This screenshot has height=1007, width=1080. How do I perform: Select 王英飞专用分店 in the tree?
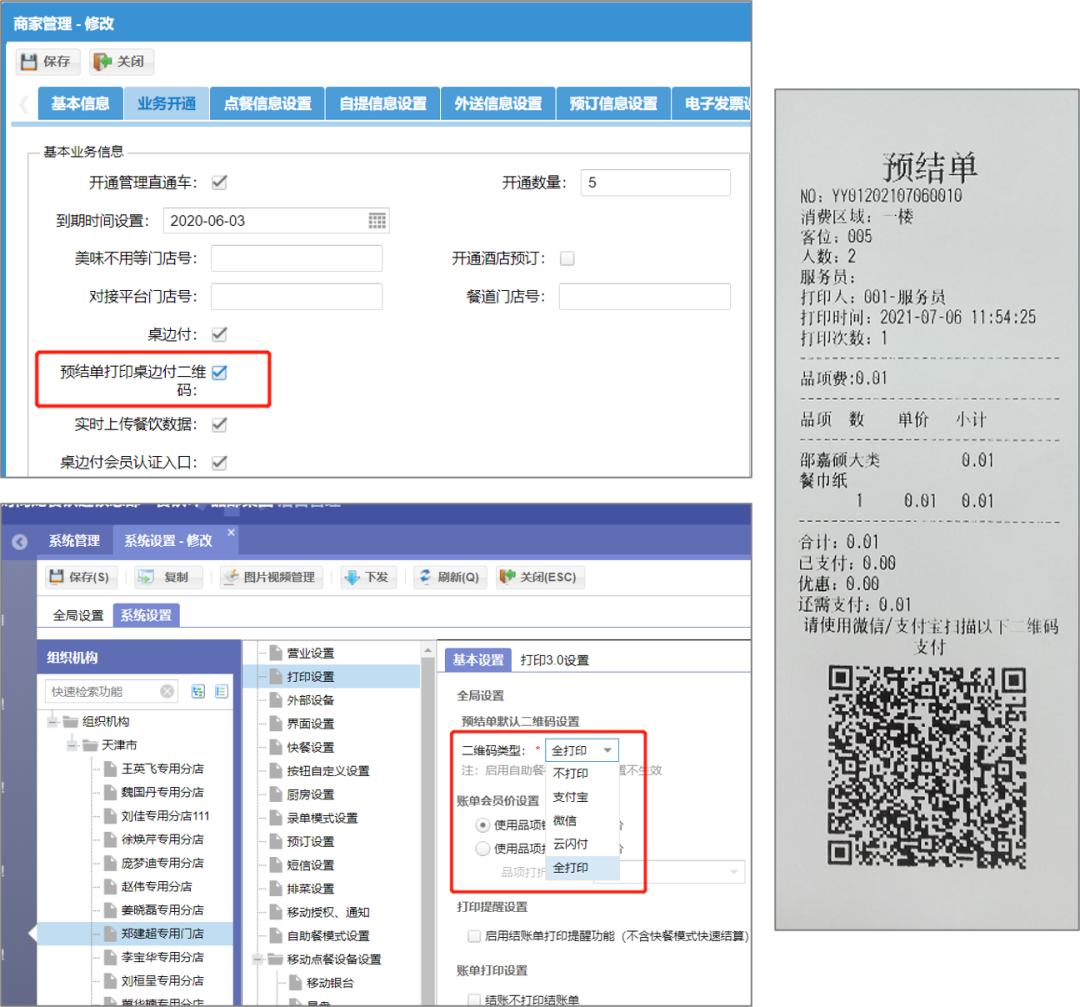pos(162,769)
